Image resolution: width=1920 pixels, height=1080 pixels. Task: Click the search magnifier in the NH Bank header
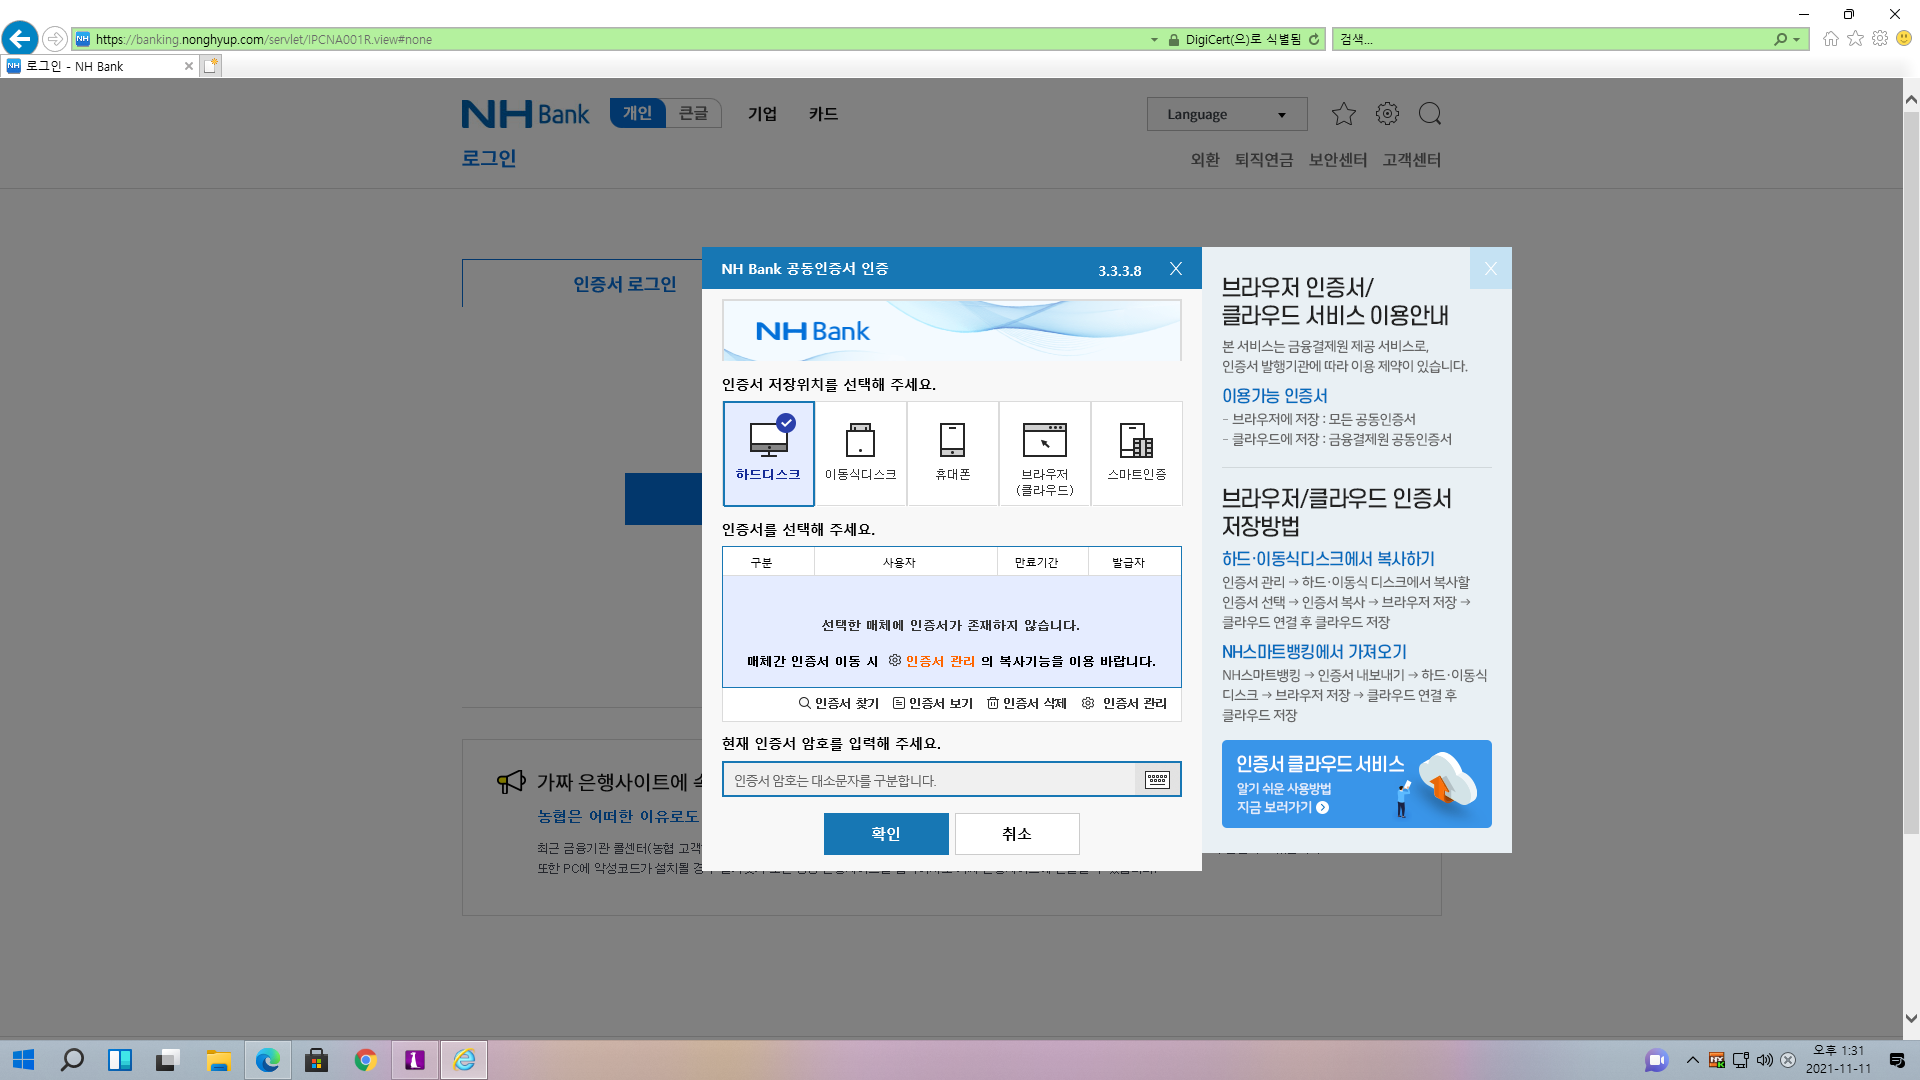point(1430,114)
